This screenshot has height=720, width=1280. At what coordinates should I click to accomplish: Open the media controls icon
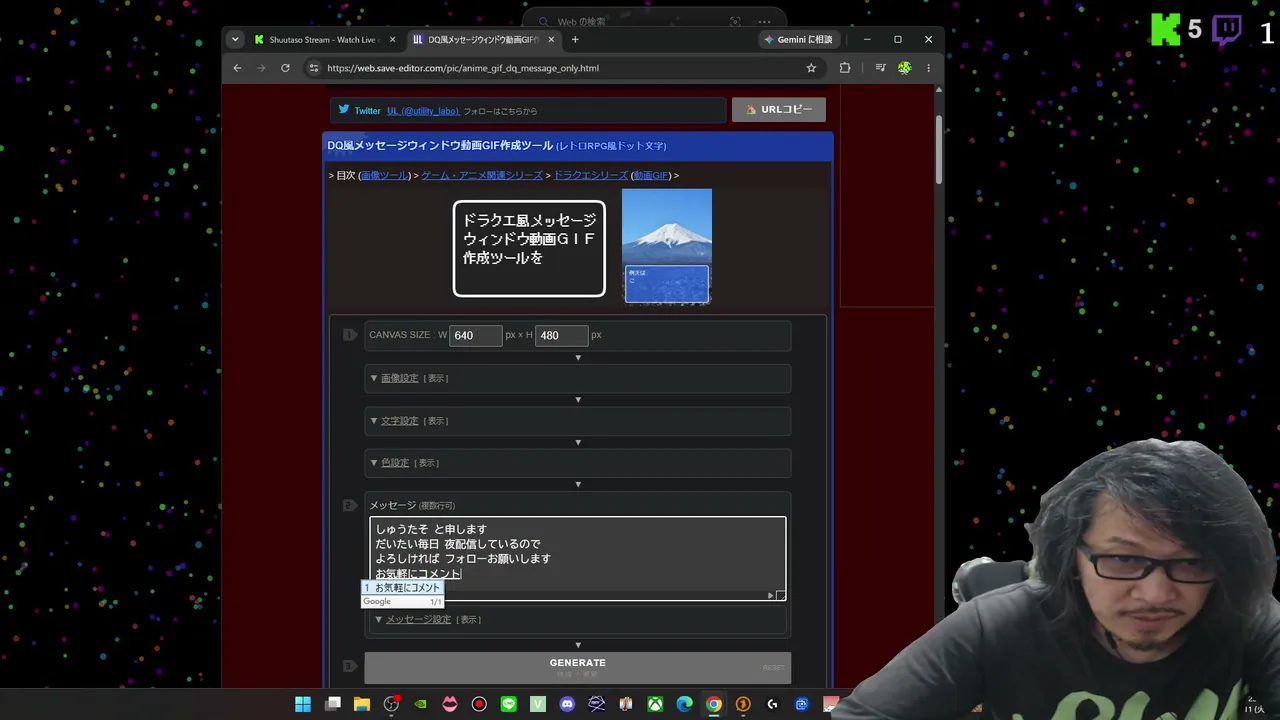click(x=880, y=68)
